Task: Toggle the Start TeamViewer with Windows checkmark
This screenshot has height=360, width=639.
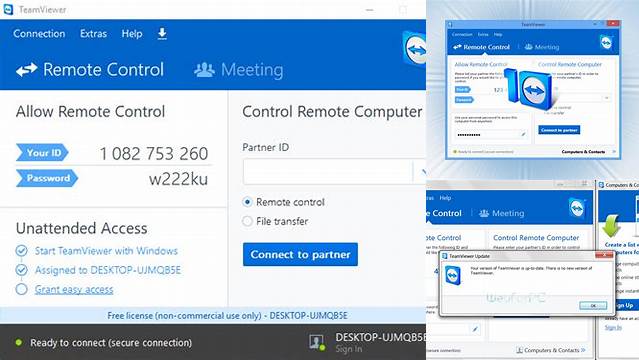Action: [22, 250]
